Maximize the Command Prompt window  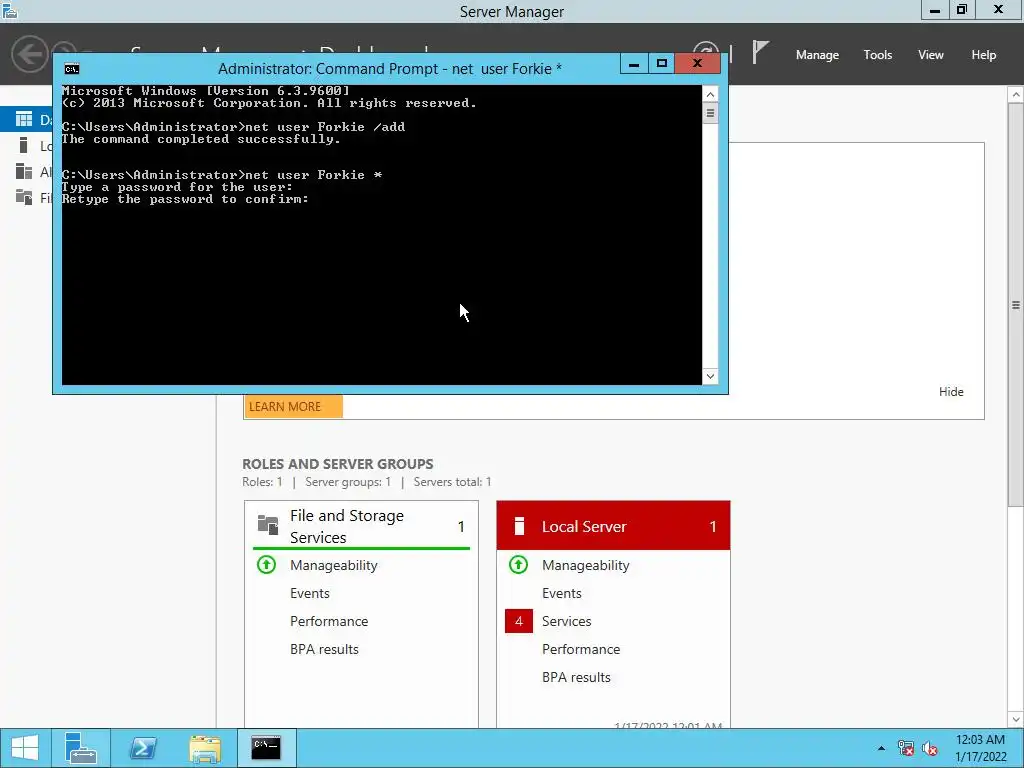tap(662, 63)
